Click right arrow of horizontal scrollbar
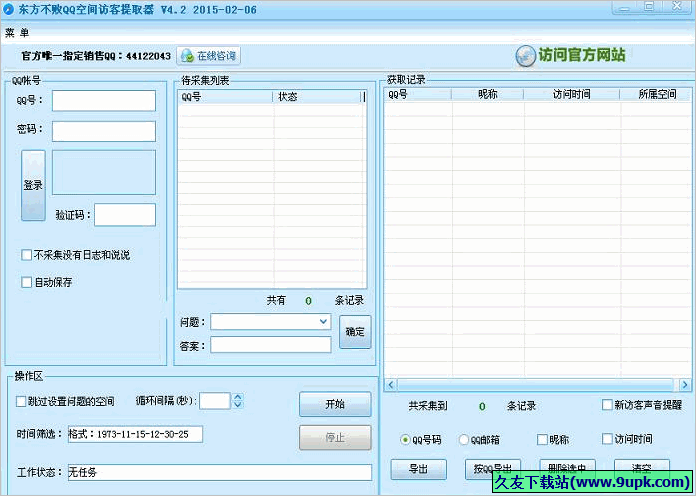 pyautogui.click(x=685, y=385)
